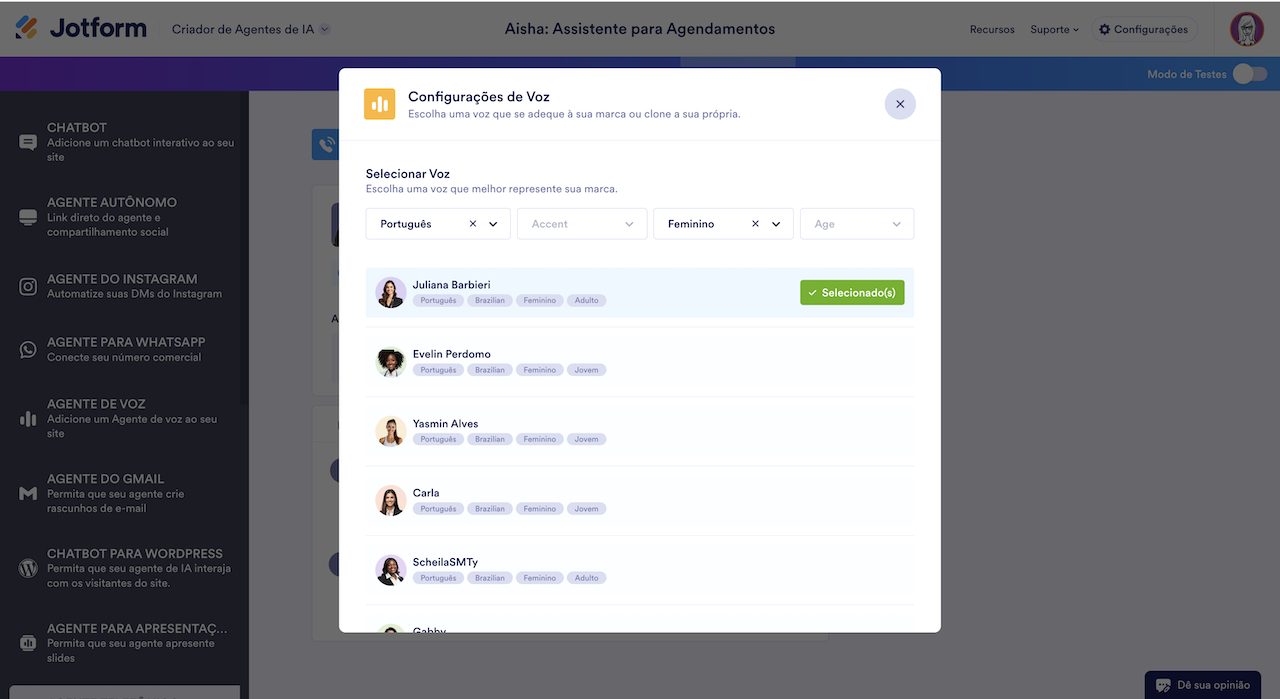Open the Accent dropdown
This screenshot has height=699, width=1280.
click(582, 224)
